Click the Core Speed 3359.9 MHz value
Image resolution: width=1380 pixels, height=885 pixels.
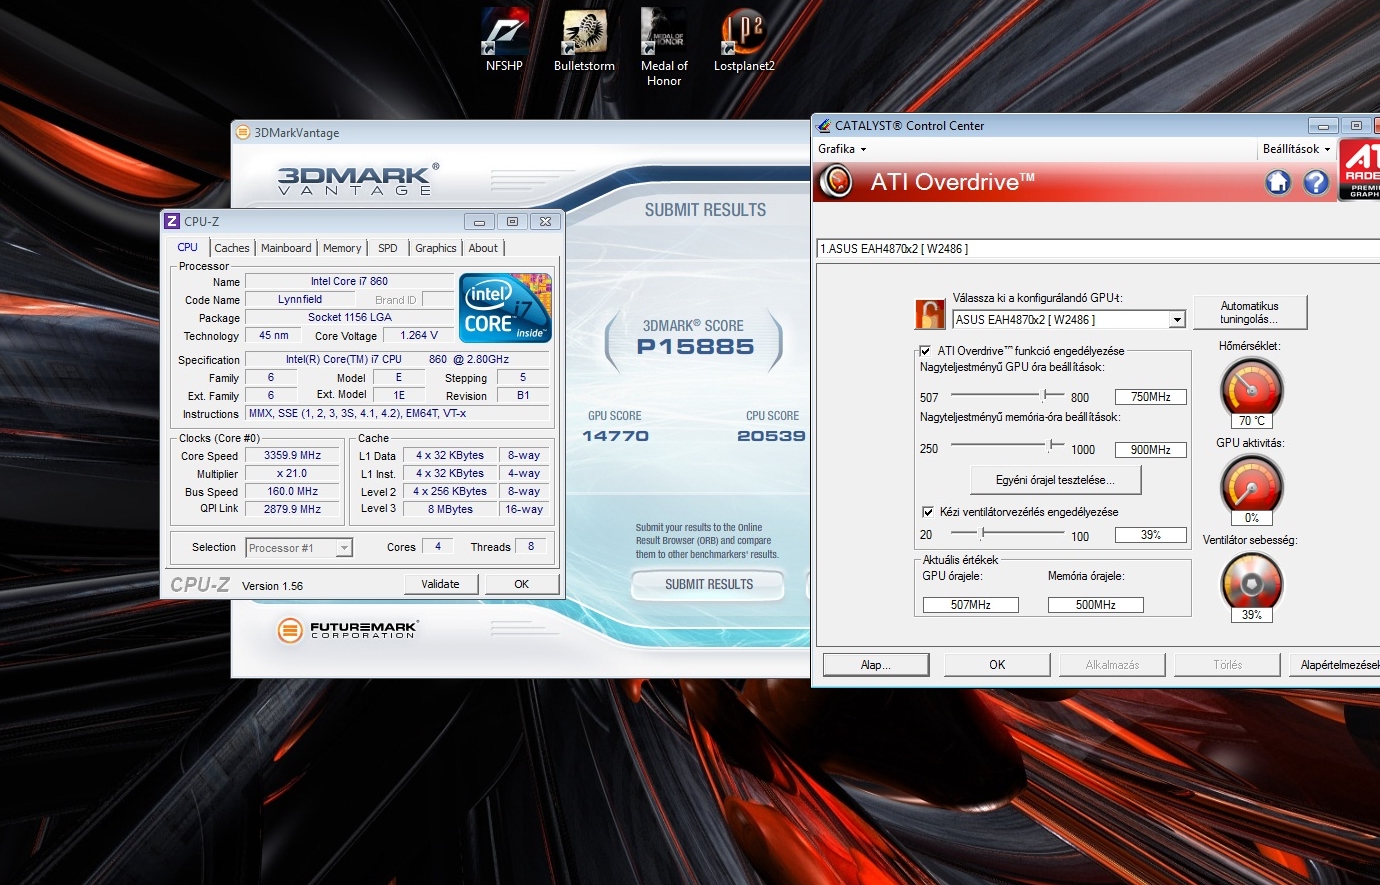click(x=292, y=455)
